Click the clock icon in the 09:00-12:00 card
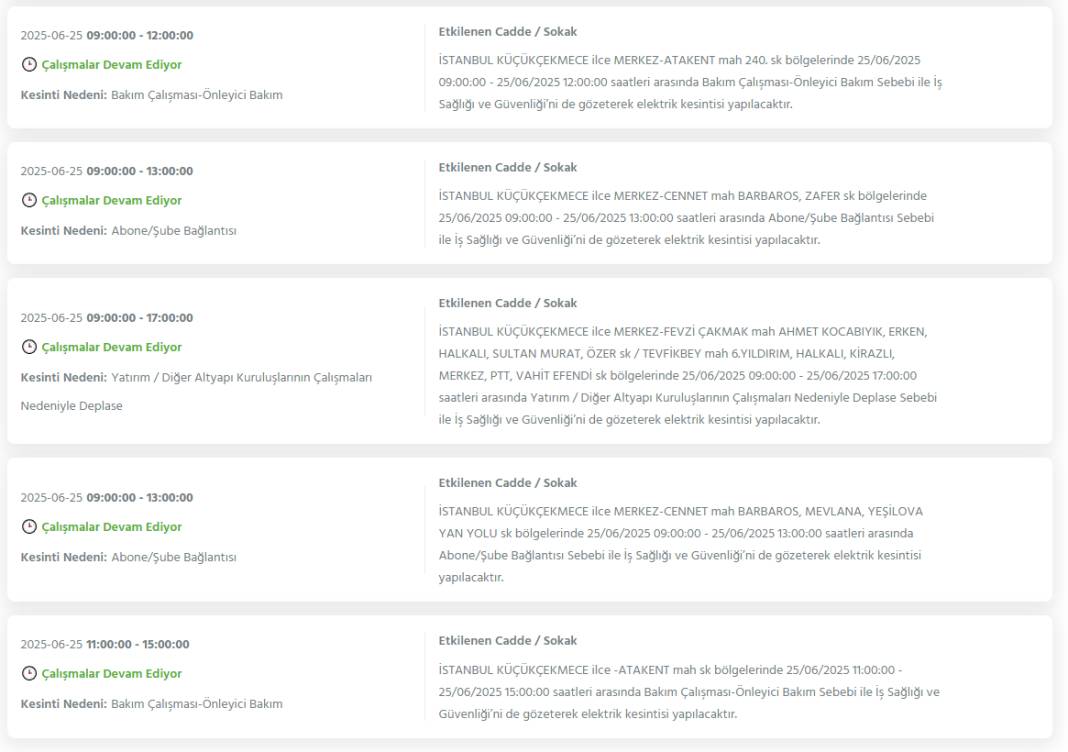The height and width of the screenshot is (752, 1068). pos(29,65)
